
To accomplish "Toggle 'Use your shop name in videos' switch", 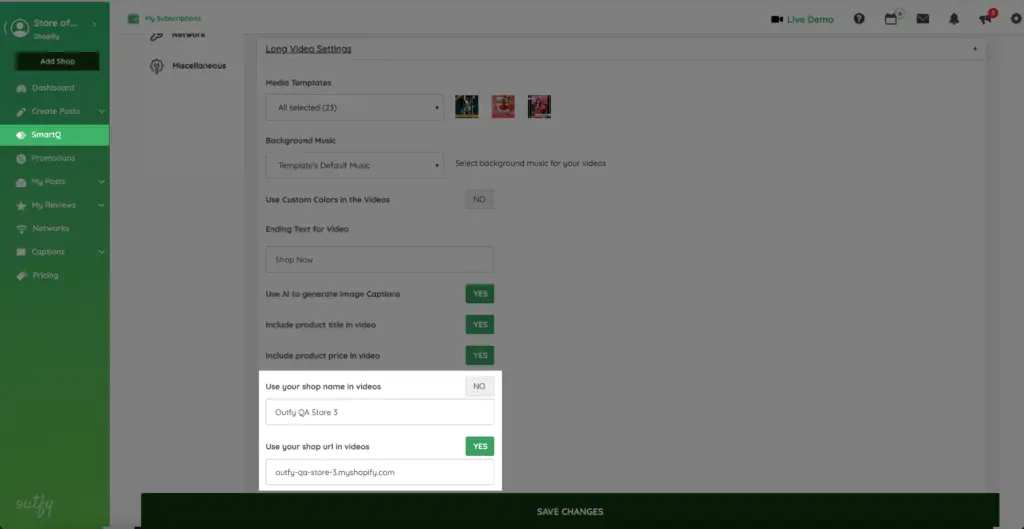I will pos(479,386).
